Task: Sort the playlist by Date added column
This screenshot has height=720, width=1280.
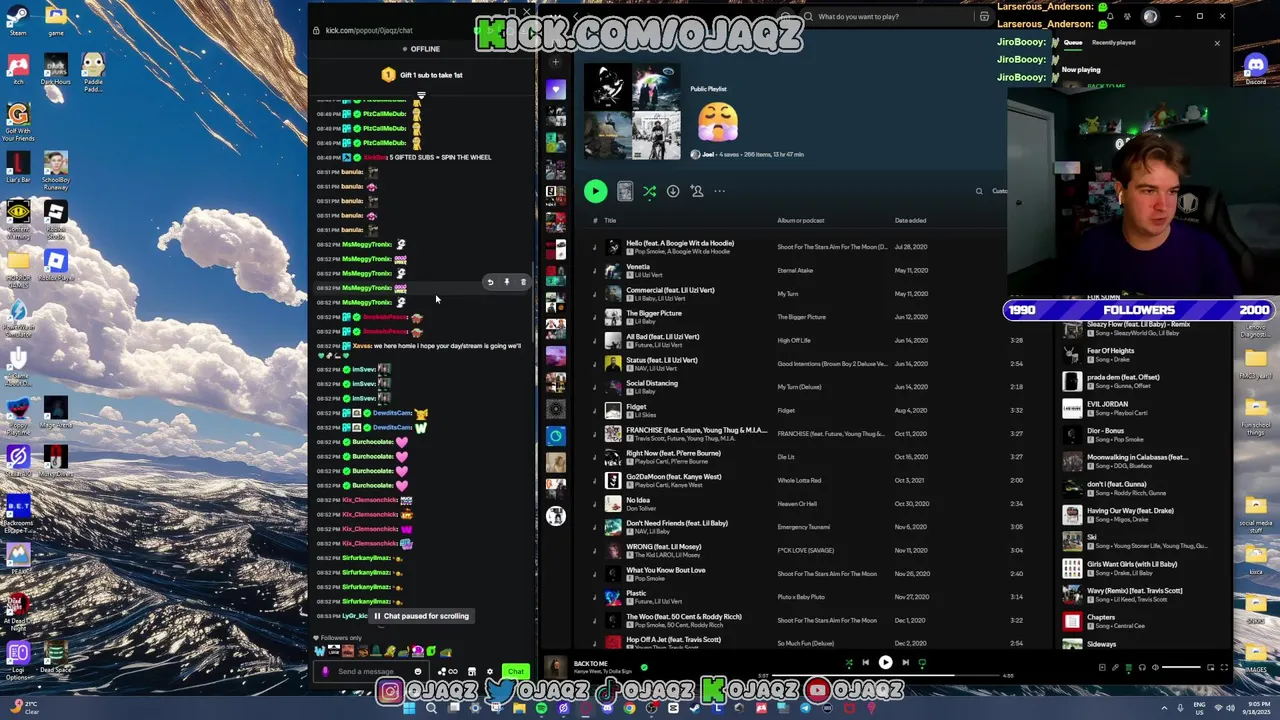Action: click(910, 220)
